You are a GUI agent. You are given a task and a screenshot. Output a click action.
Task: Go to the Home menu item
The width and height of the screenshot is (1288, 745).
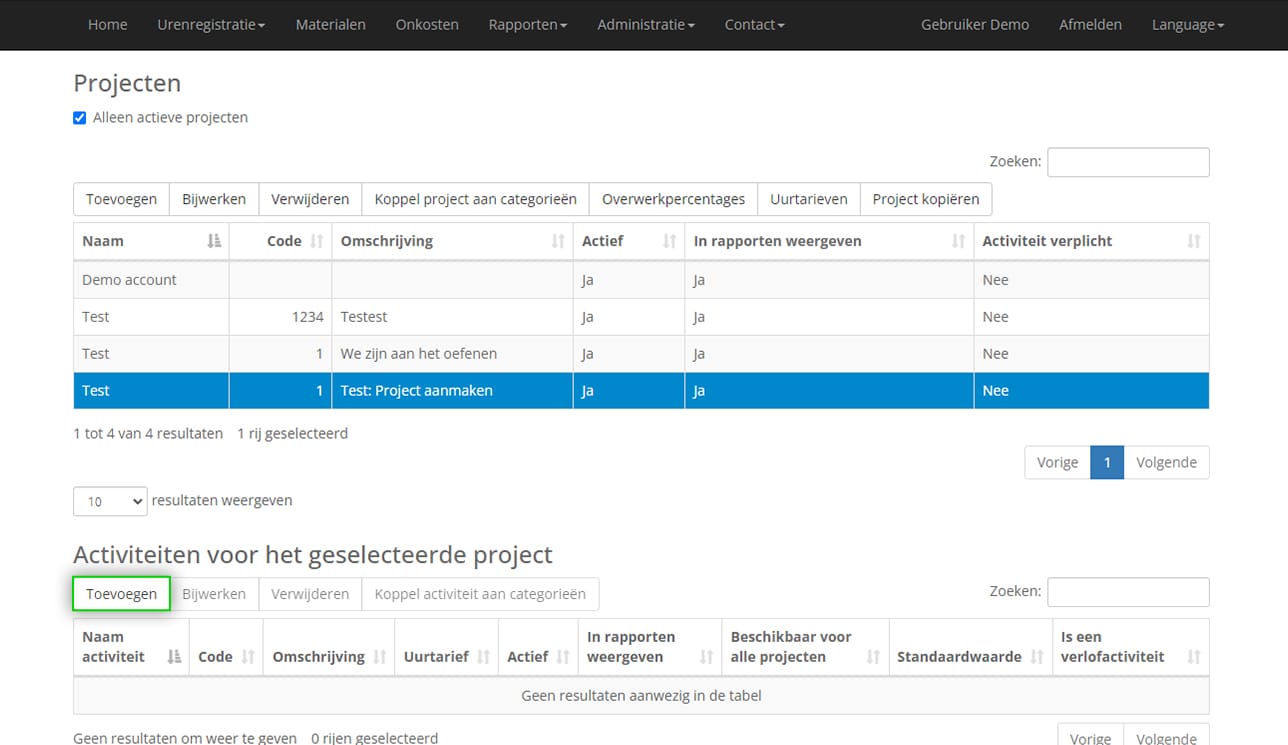click(107, 25)
